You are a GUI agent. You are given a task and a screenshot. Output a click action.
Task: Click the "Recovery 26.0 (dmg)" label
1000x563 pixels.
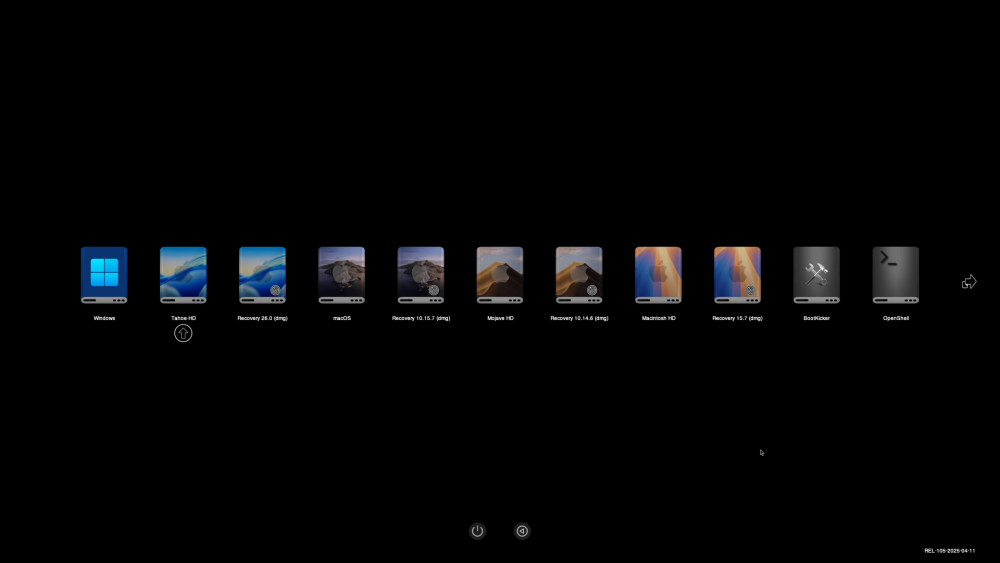click(262, 318)
